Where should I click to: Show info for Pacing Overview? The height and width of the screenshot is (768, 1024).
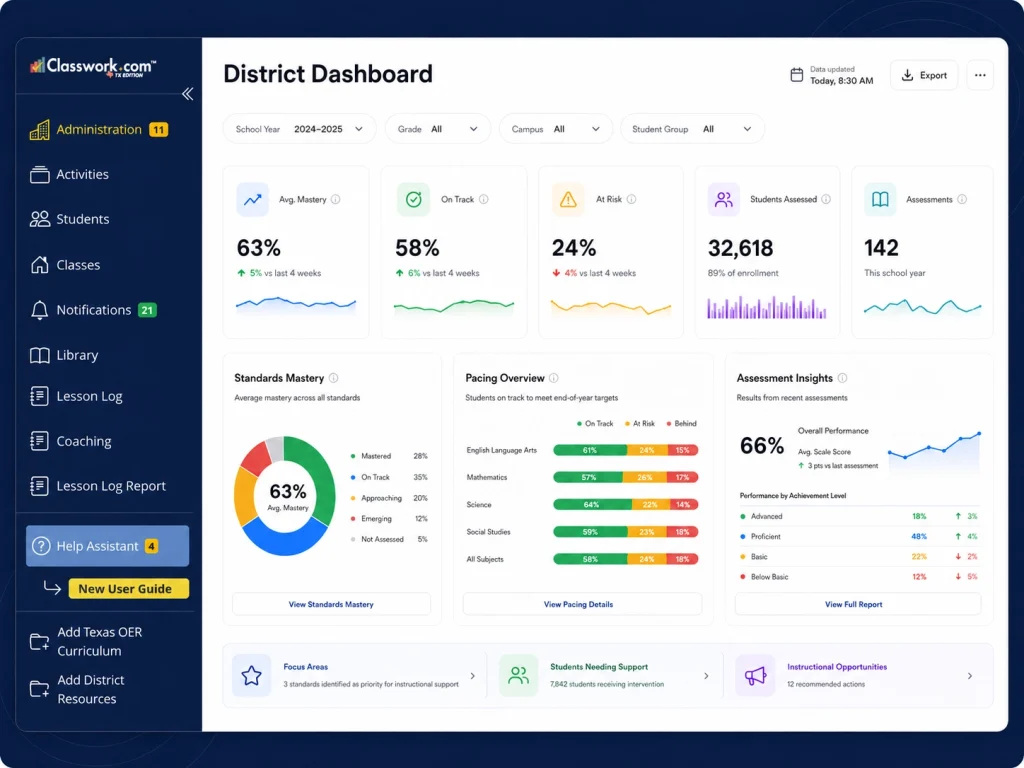click(x=554, y=377)
